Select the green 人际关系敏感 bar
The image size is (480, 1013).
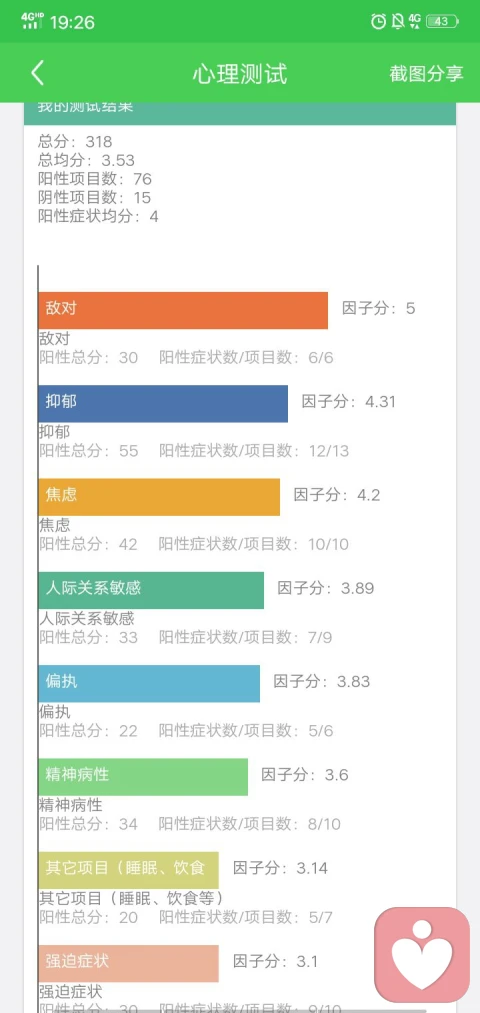(x=151, y=590)
